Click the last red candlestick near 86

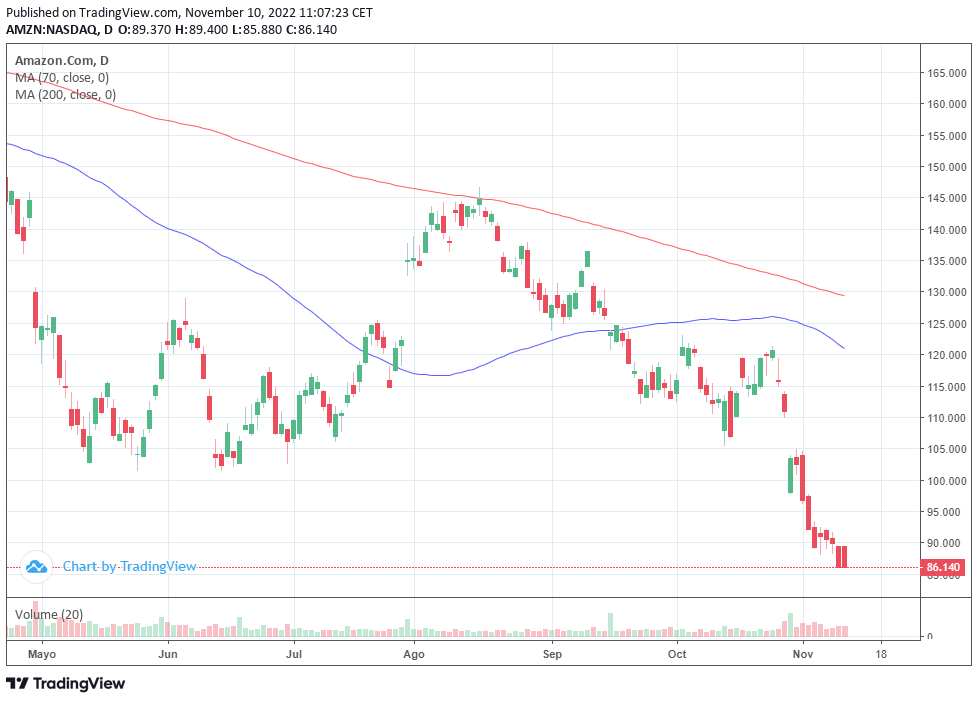[845, 557]
